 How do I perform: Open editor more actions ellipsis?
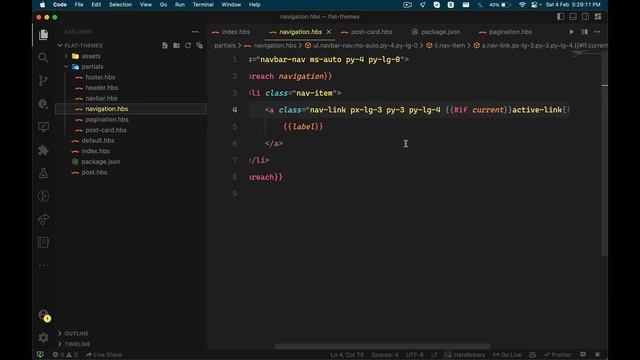[597, 32]
